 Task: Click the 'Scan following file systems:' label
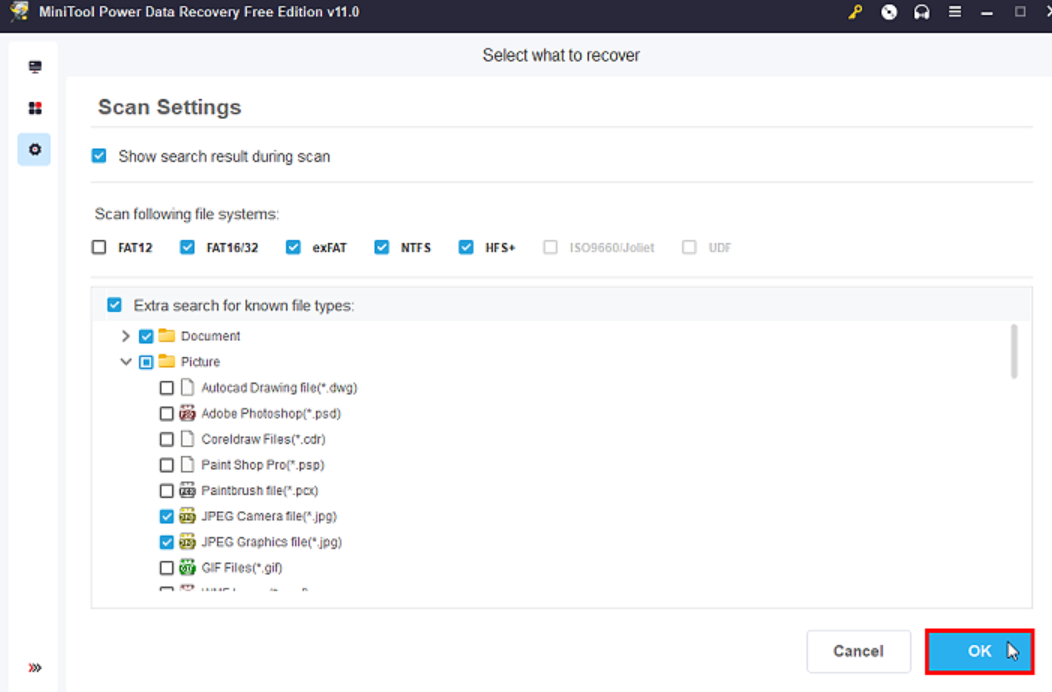[187, 214]
